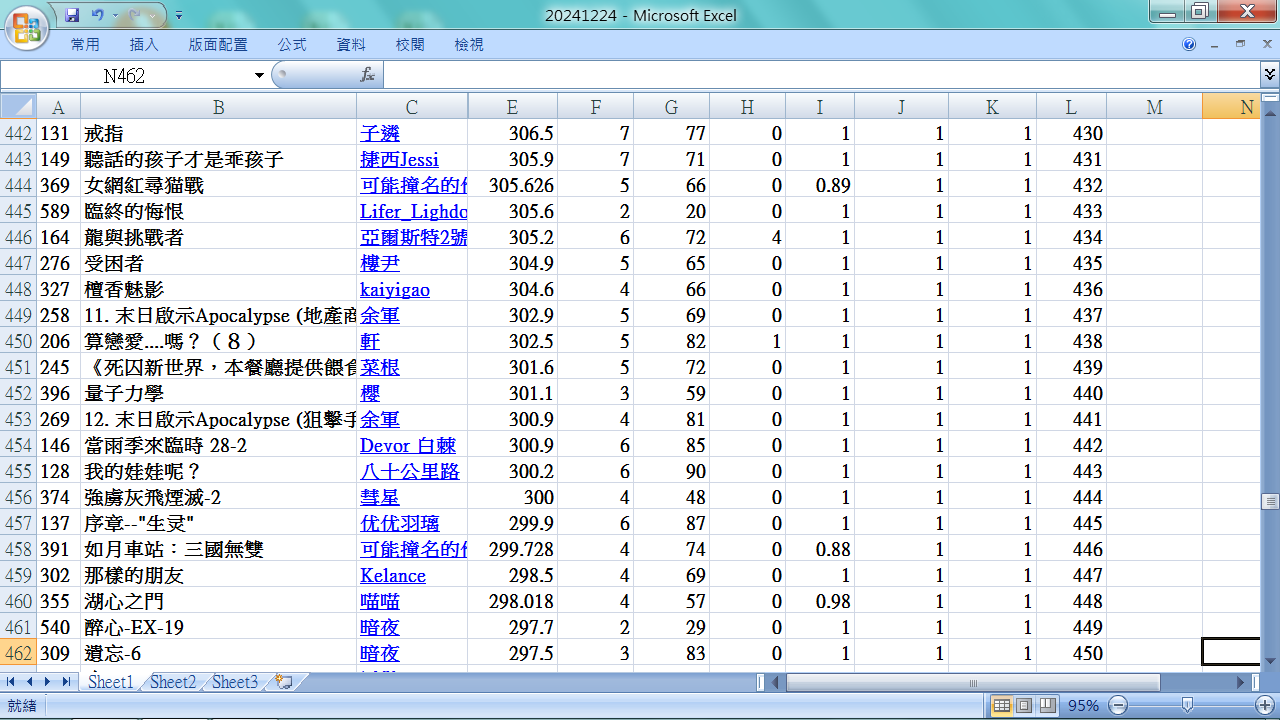Viewport: 1280px width, 720px height.
Task: Undo the last action
Action: [97, 15]
